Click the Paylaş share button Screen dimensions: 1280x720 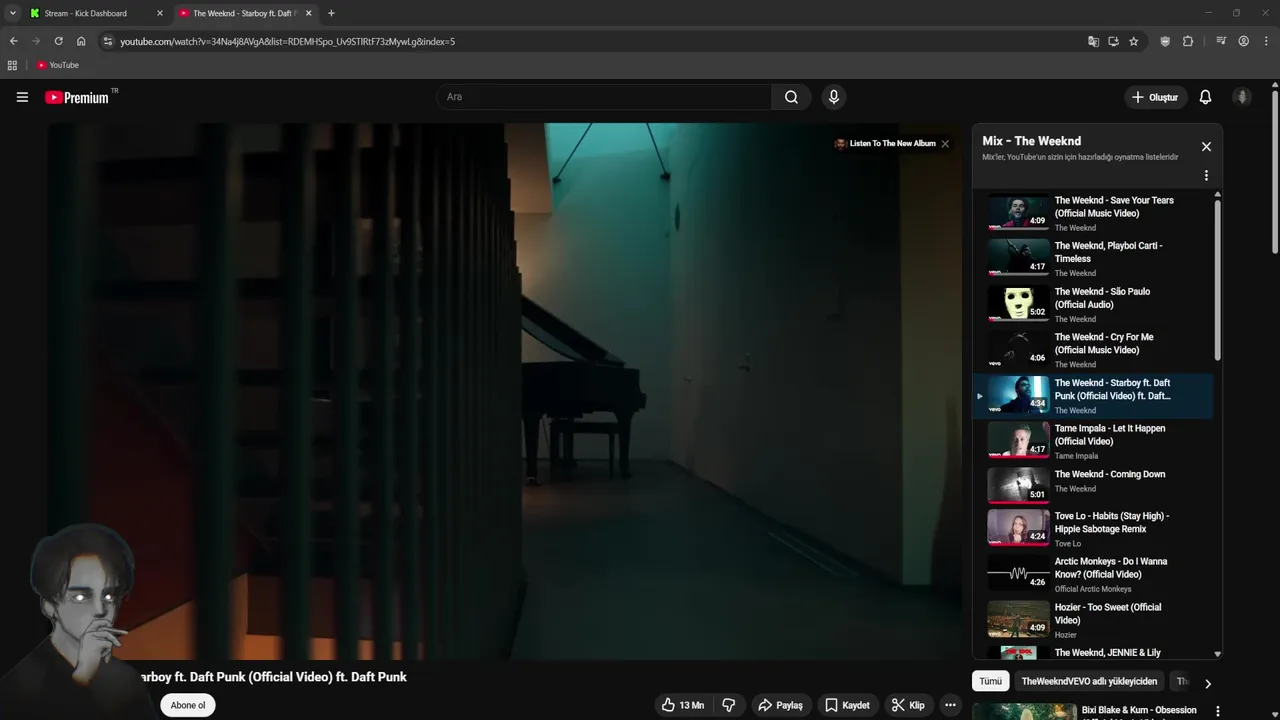point(780,705)
